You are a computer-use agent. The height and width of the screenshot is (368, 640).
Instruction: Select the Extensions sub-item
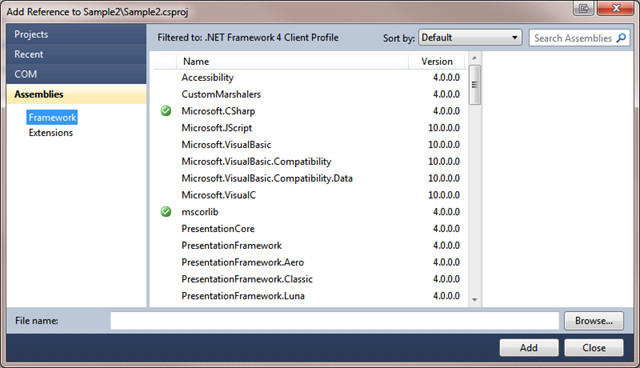(51, 133)
